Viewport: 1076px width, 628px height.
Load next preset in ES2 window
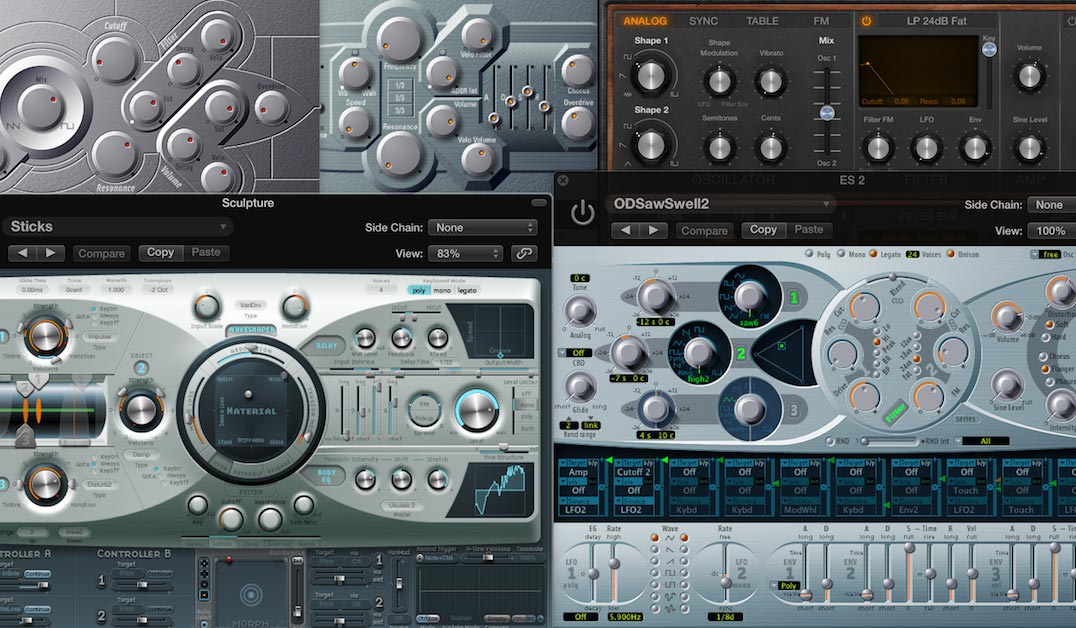[653, 231]
